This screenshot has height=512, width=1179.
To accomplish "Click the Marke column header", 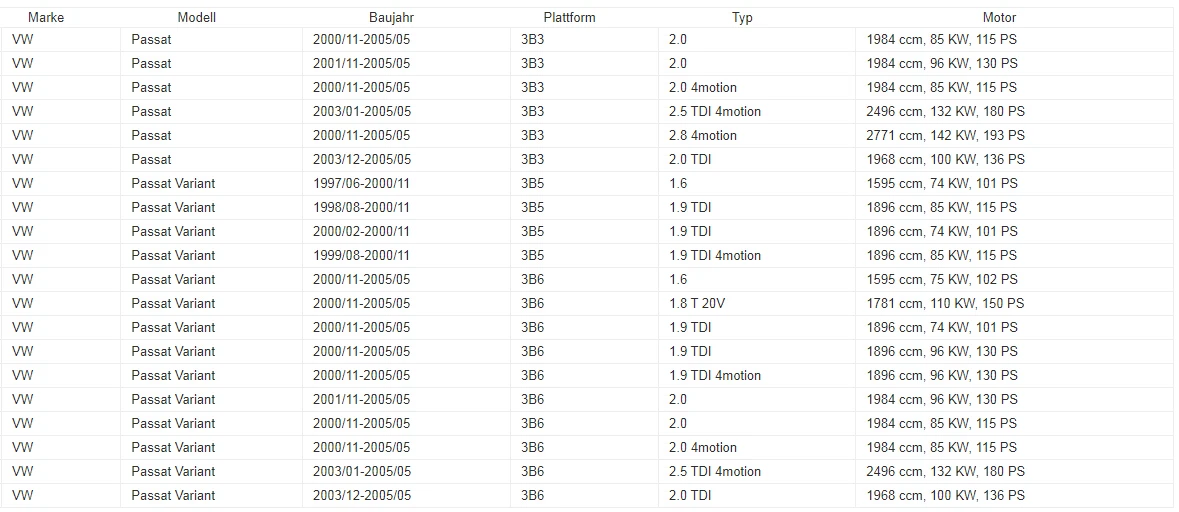I will point(46,17).
